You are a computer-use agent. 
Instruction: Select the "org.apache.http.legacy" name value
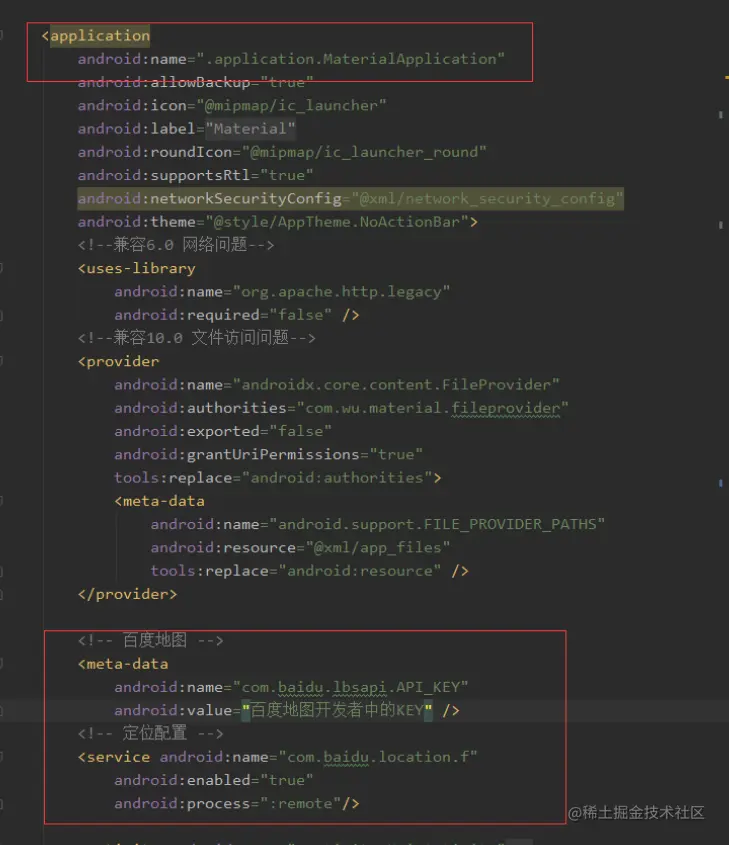click(341, 292)
